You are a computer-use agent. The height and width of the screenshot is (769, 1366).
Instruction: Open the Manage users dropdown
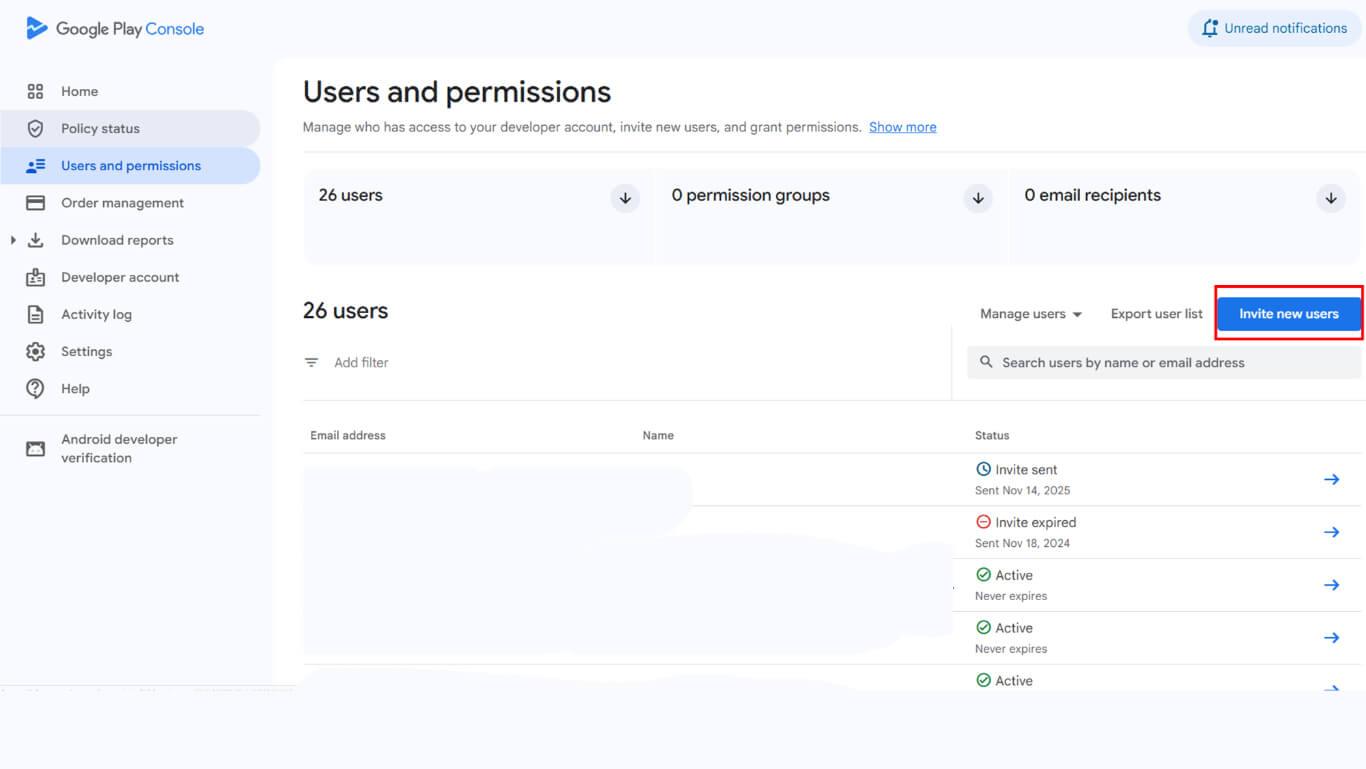pos(1031,314)
